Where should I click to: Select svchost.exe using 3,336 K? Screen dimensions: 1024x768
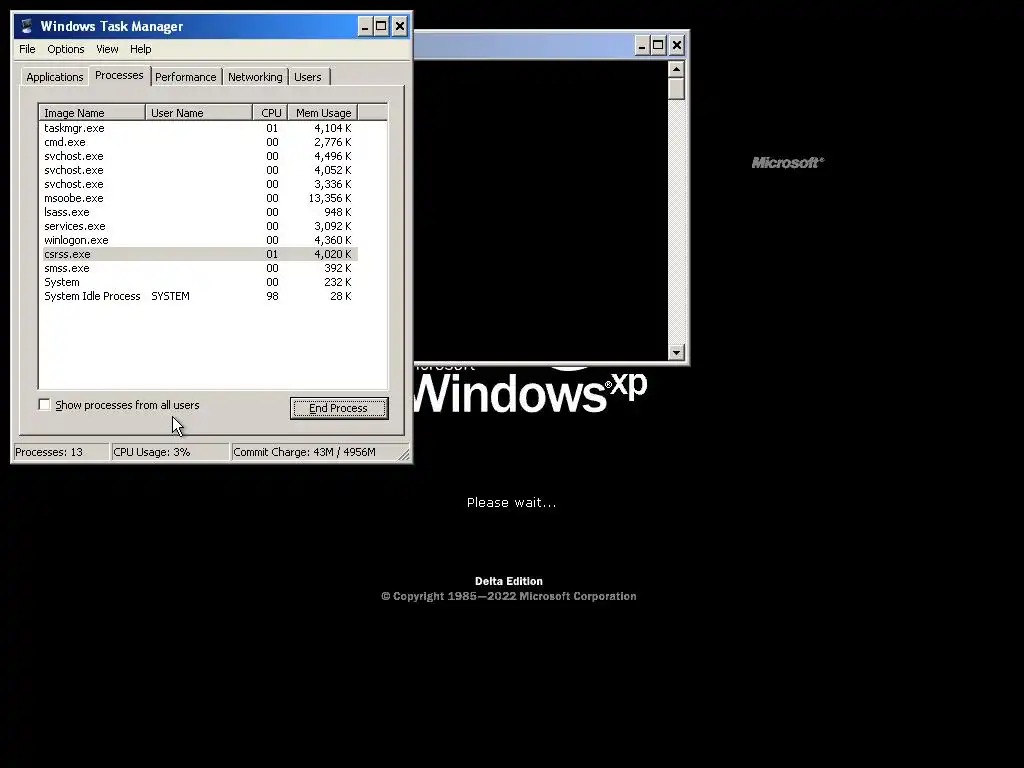pos(200,184)
